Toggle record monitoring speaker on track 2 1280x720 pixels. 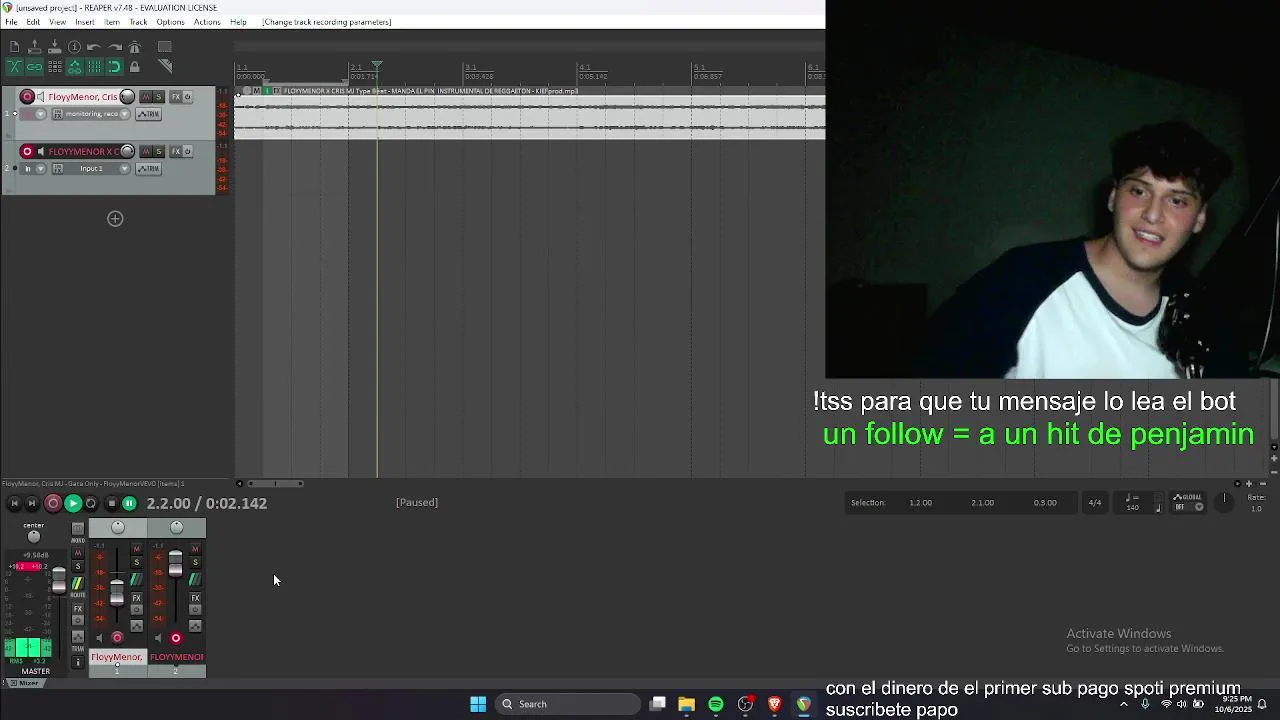41,152
